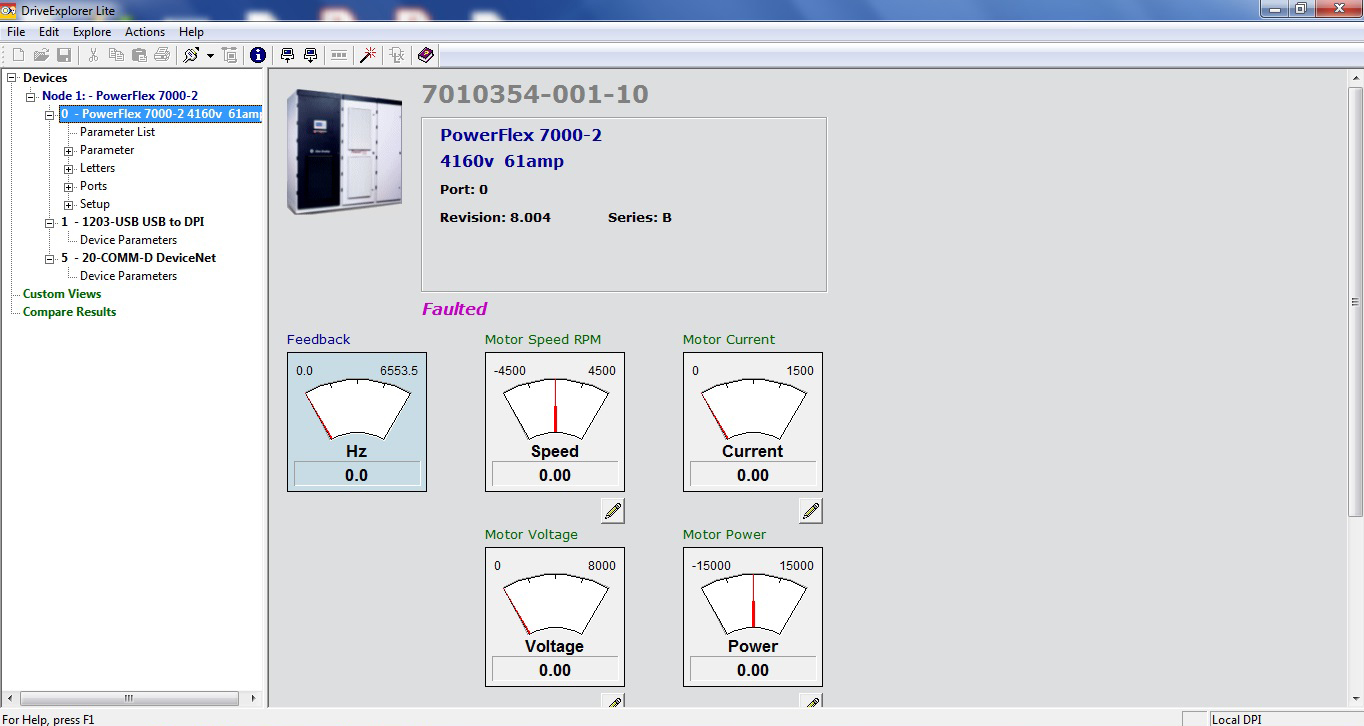Open Compare Results in the tree
This screenshot has height=726, width=1364.
pyautogui.click(x=69, y=312)
